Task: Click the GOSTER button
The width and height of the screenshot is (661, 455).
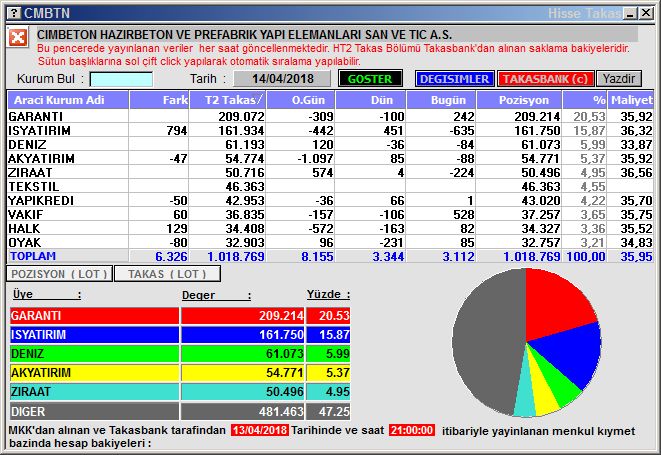Action: (x=370, y=79)
